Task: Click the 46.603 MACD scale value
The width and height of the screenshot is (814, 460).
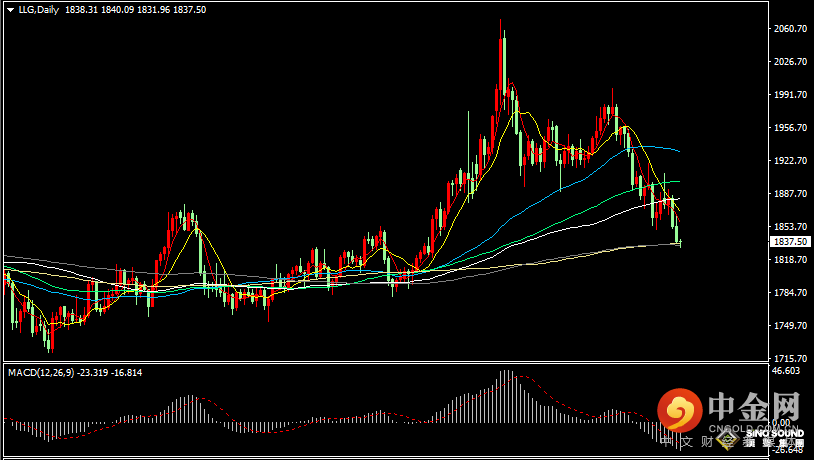Action: click(788, 371)
